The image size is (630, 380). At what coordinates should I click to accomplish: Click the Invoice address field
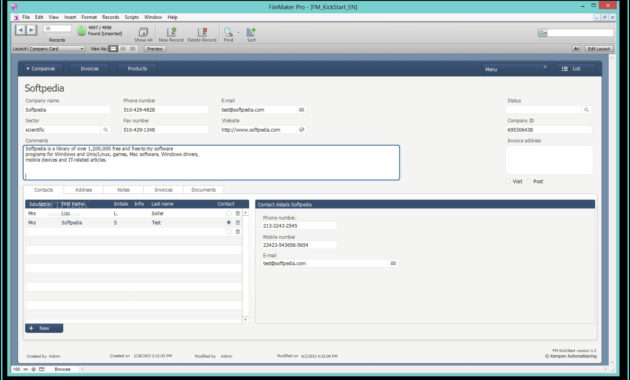(549, 160)
